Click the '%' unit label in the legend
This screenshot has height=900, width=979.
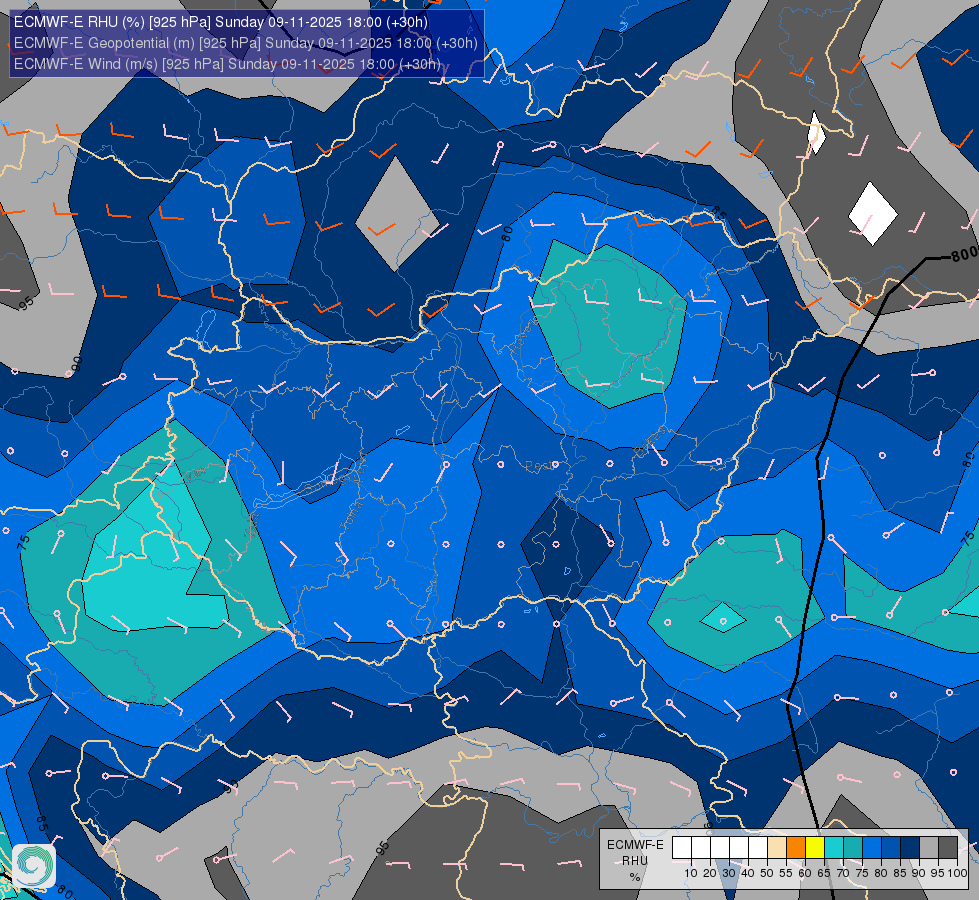pyautogui.click(x=635, y=877)
